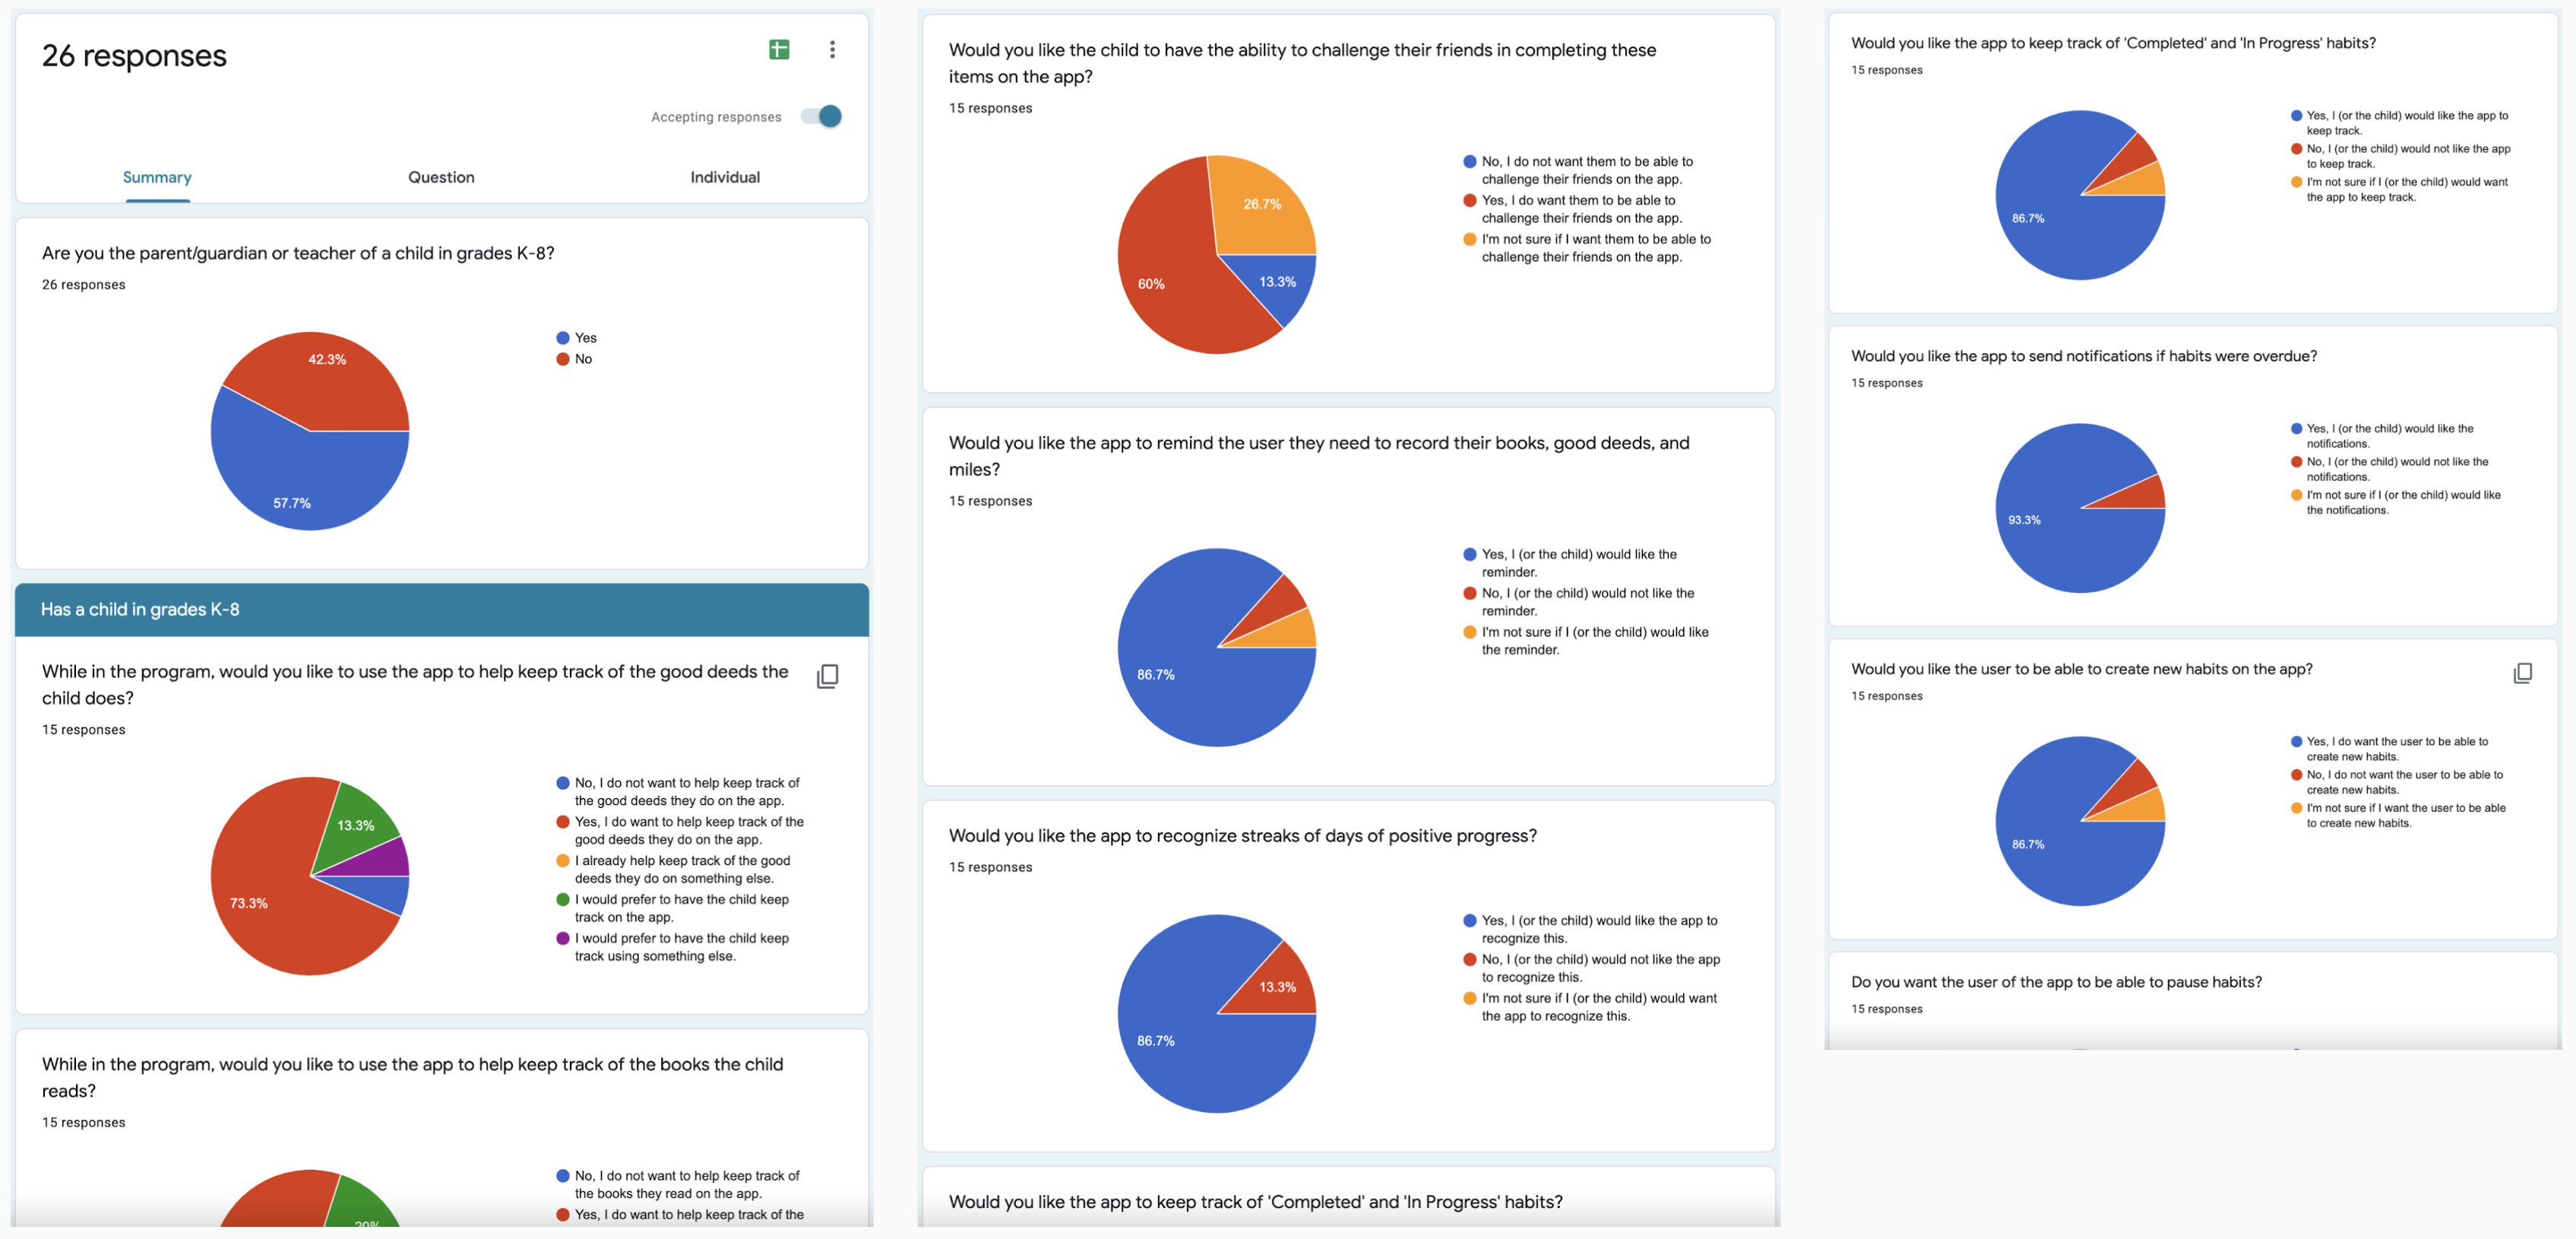Open responses in Google Sheets

[x=779, y=48]
